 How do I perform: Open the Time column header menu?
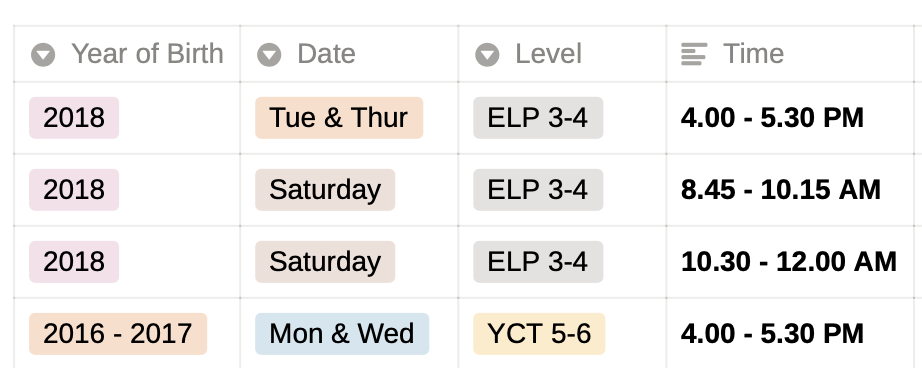[790, 54]
